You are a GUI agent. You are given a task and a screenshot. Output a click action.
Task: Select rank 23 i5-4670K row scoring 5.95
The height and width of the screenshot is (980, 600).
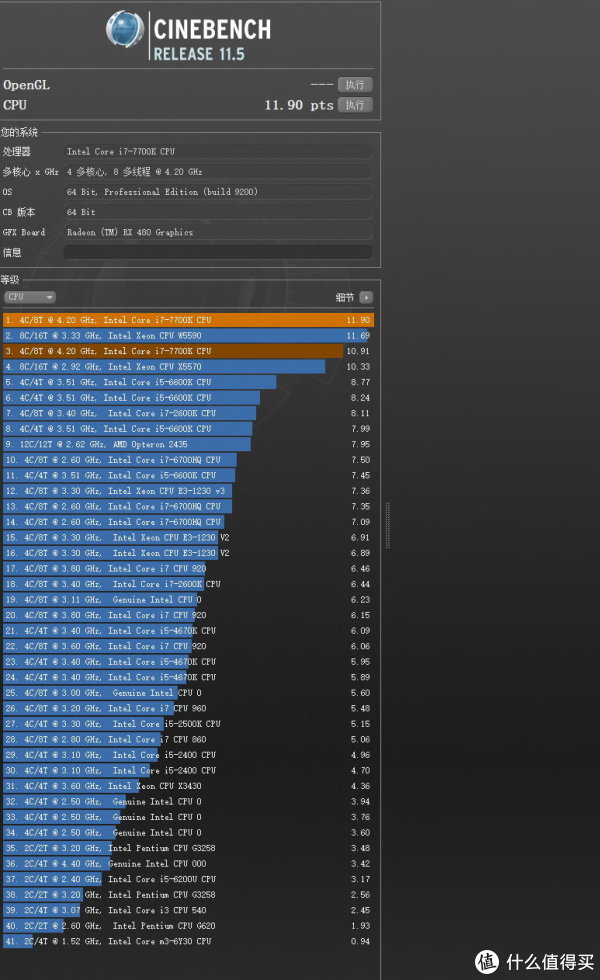pyautogui.click(x=188, y=662)
